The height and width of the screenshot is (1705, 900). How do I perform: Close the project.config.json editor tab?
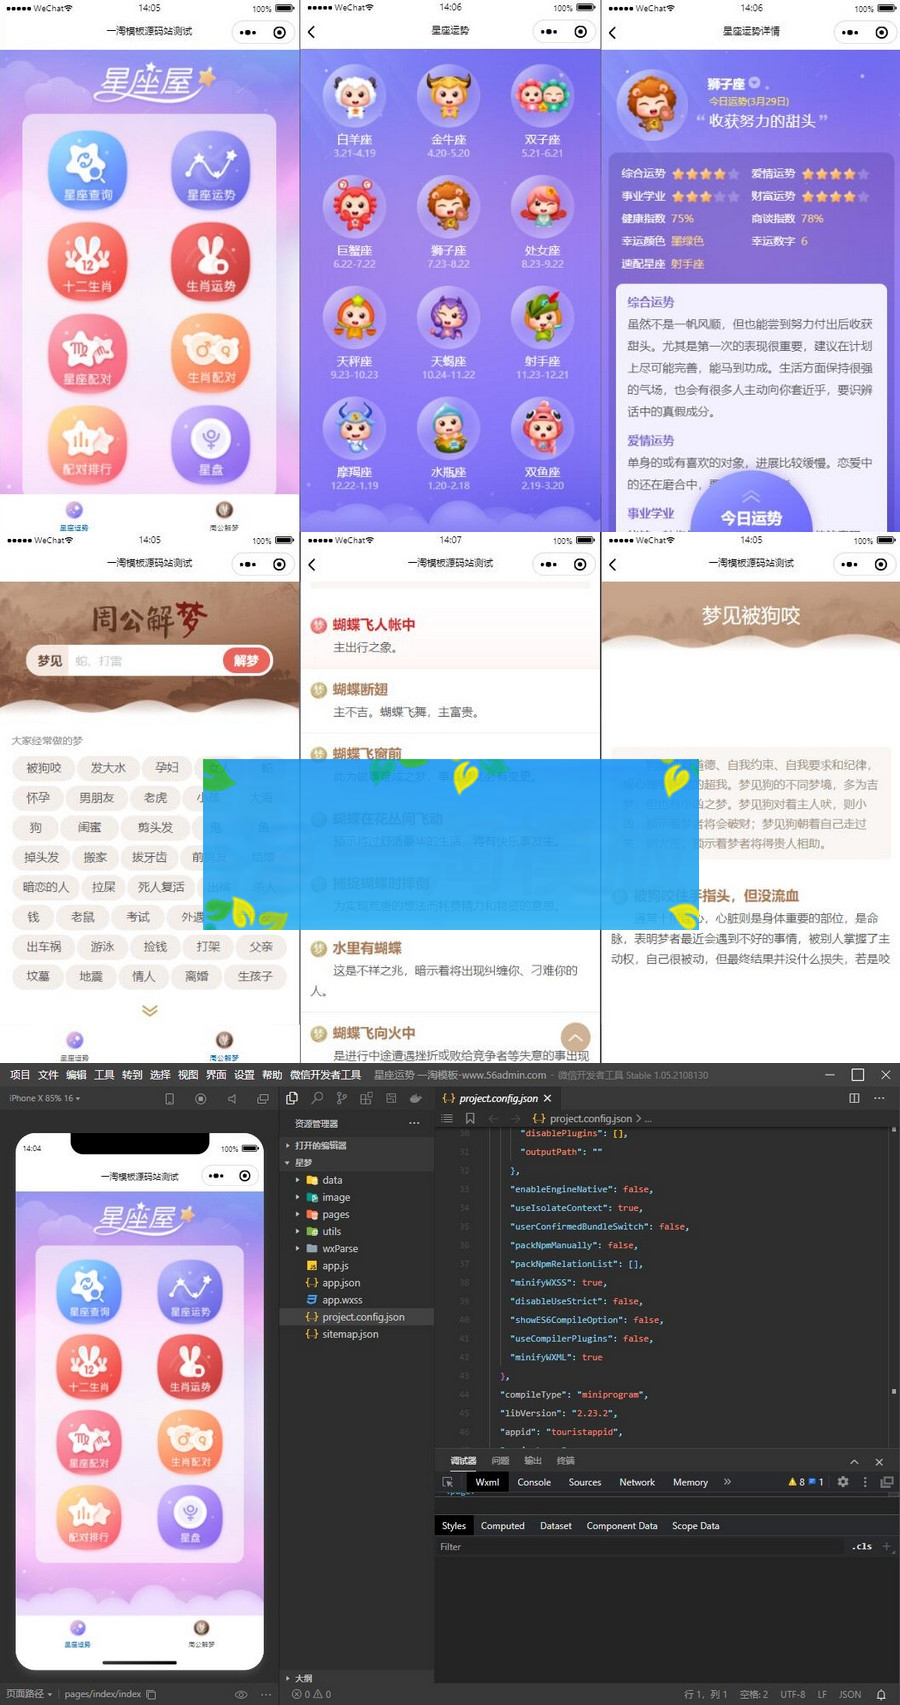547,1098
